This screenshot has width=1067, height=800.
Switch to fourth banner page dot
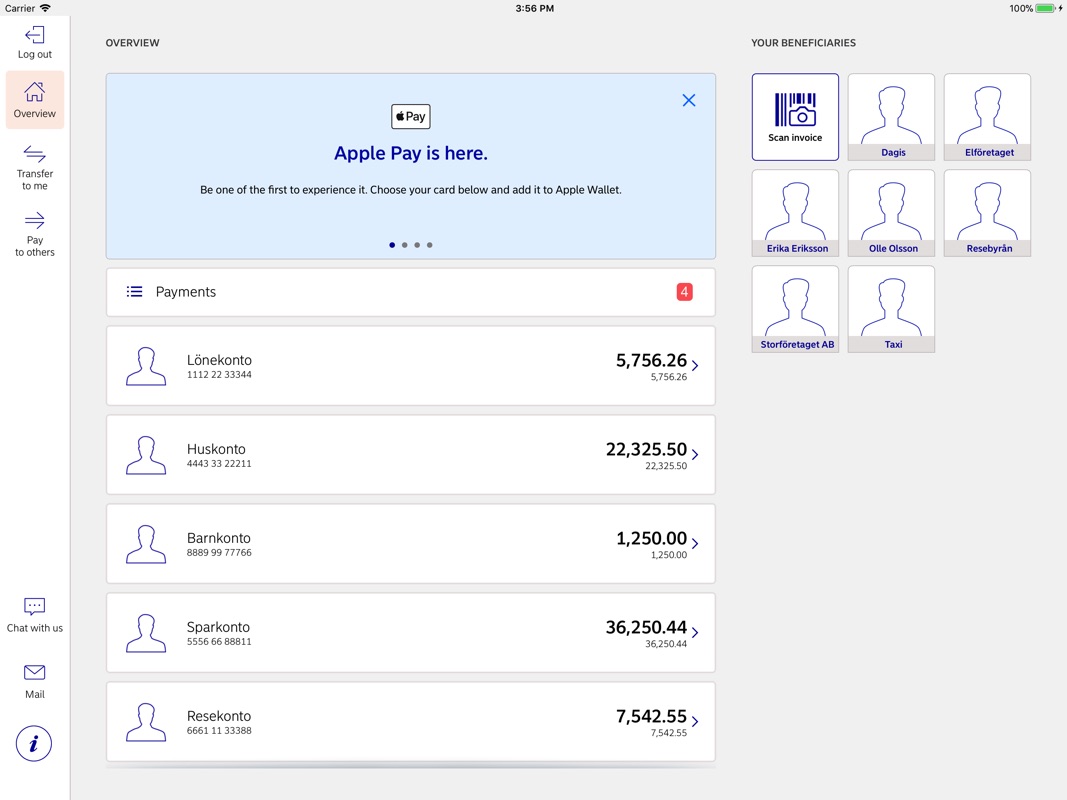(x=430, y=245)
